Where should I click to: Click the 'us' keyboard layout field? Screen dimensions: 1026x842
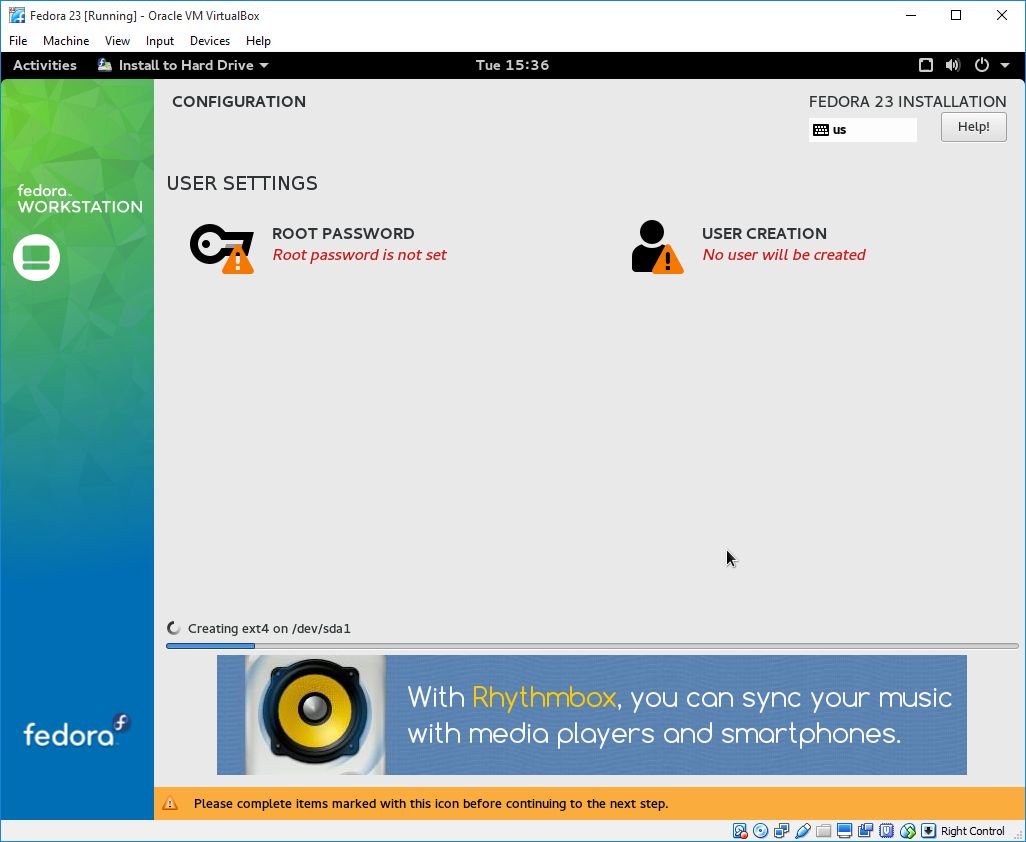coord(862,130)
